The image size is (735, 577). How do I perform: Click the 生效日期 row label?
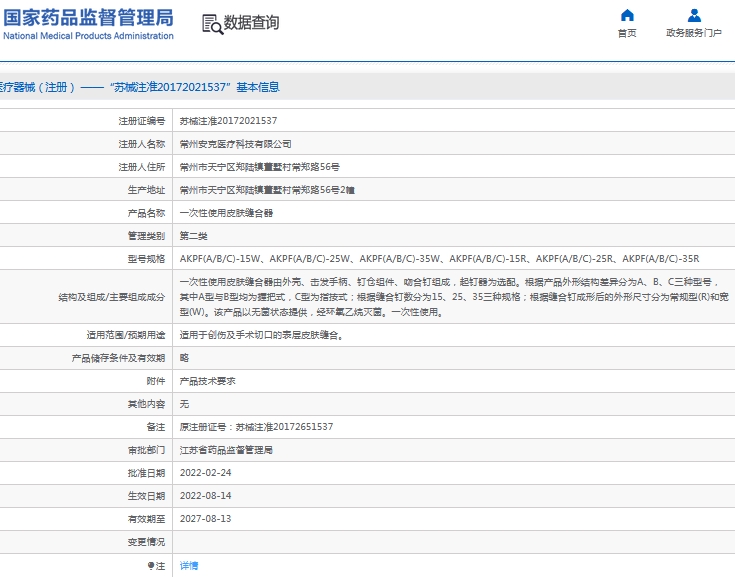tap(146, 496)
